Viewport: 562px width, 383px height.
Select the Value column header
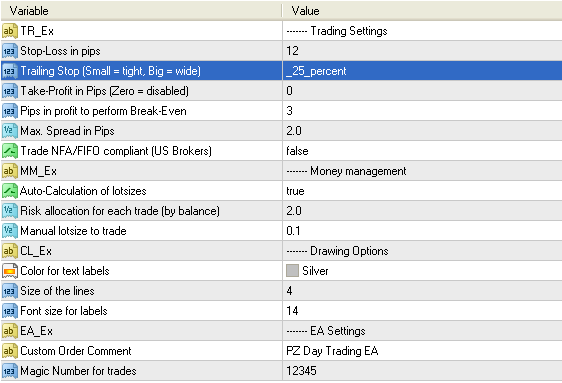422,11
